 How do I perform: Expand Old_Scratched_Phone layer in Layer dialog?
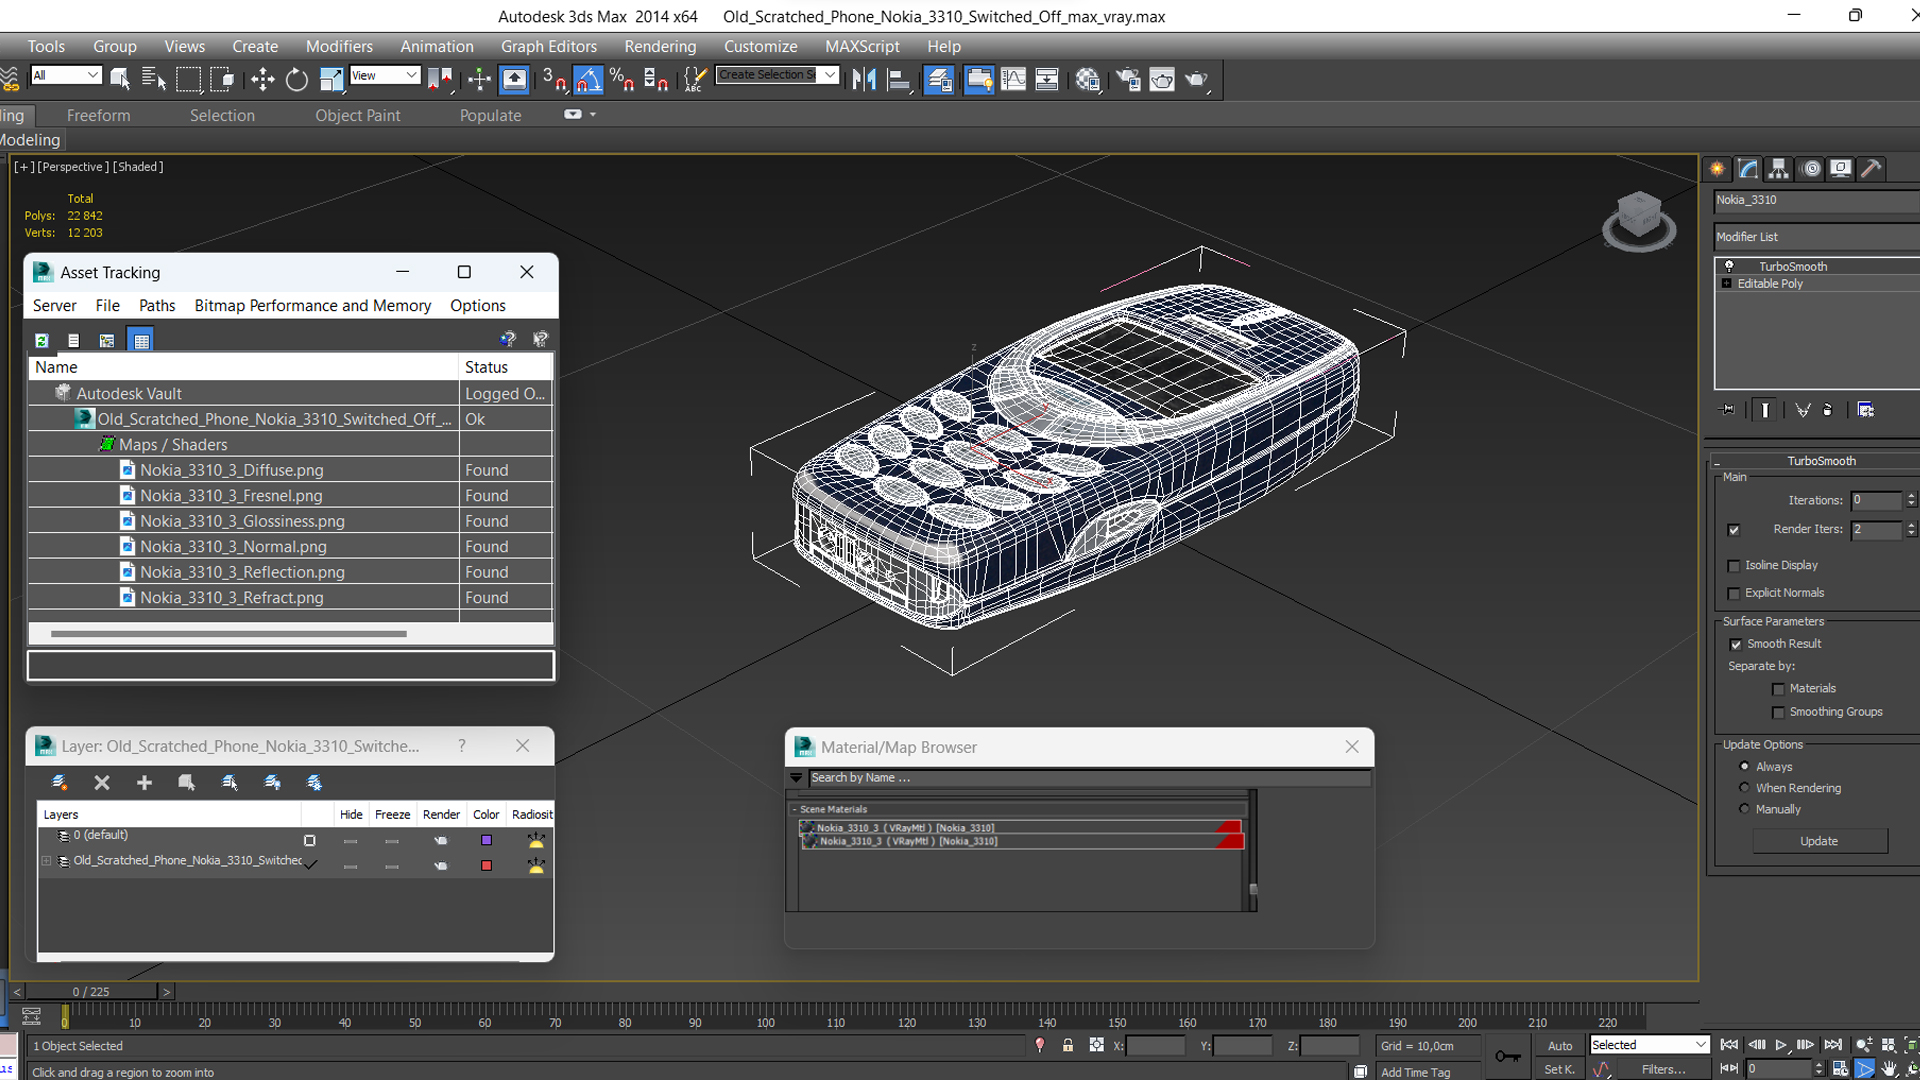click(x=46, y=861)
